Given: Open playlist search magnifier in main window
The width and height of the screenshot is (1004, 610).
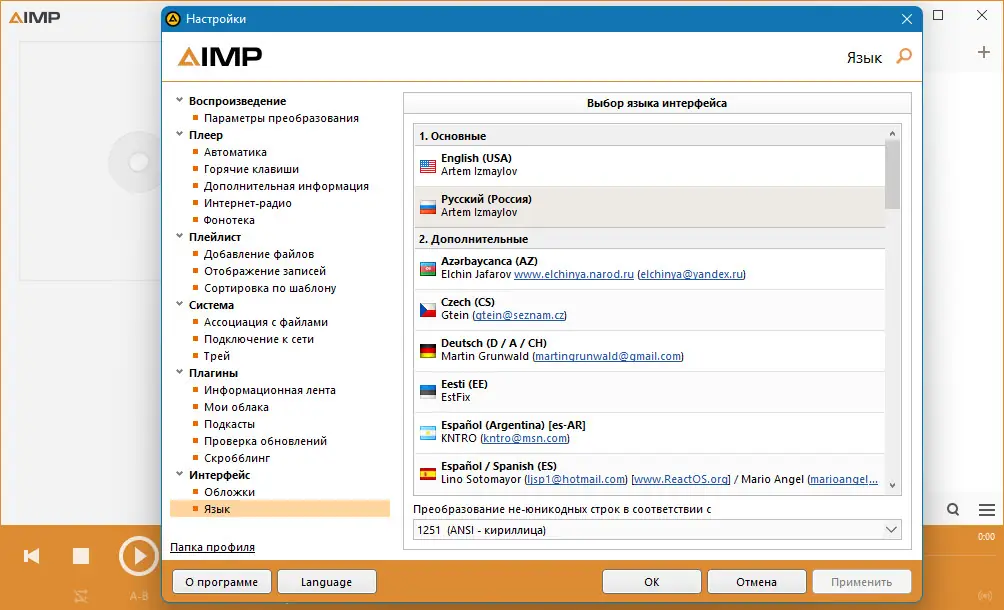Looking at the screenshot, I should 953,510.
